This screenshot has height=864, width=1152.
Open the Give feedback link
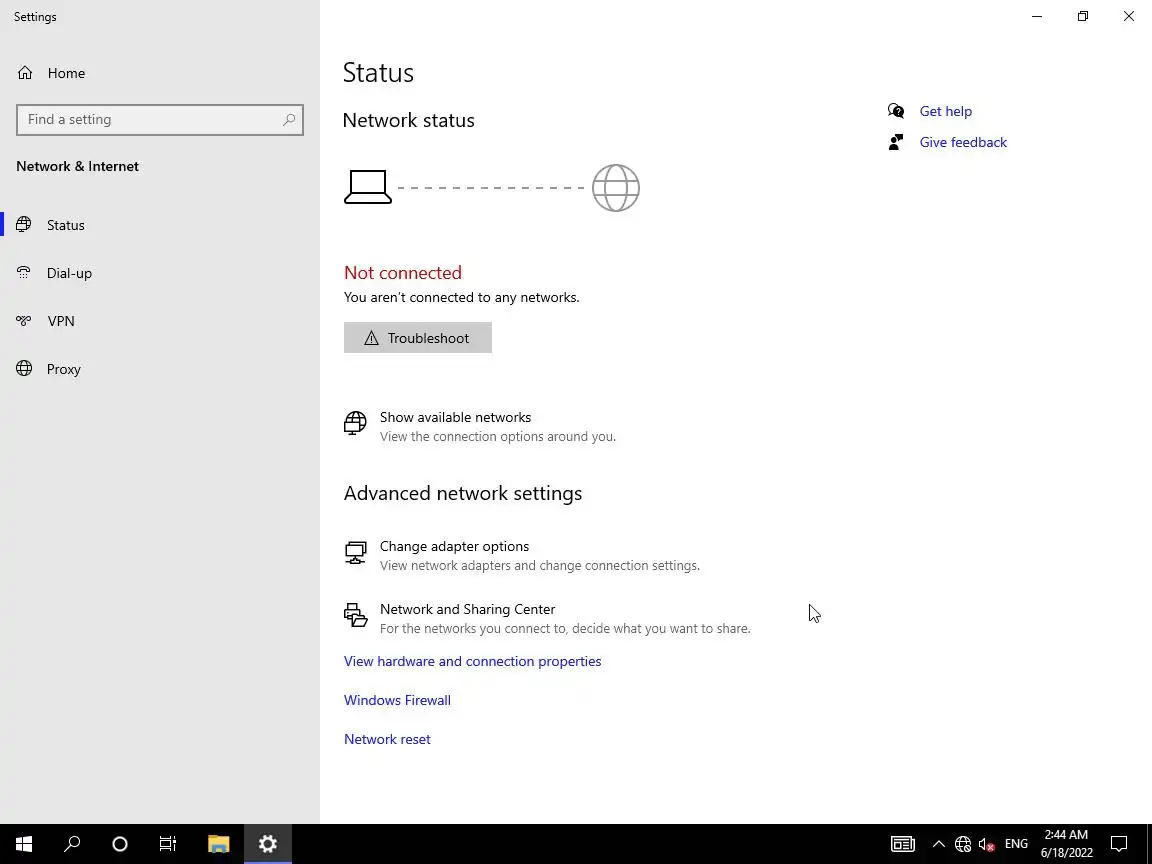tap(963, 143)
